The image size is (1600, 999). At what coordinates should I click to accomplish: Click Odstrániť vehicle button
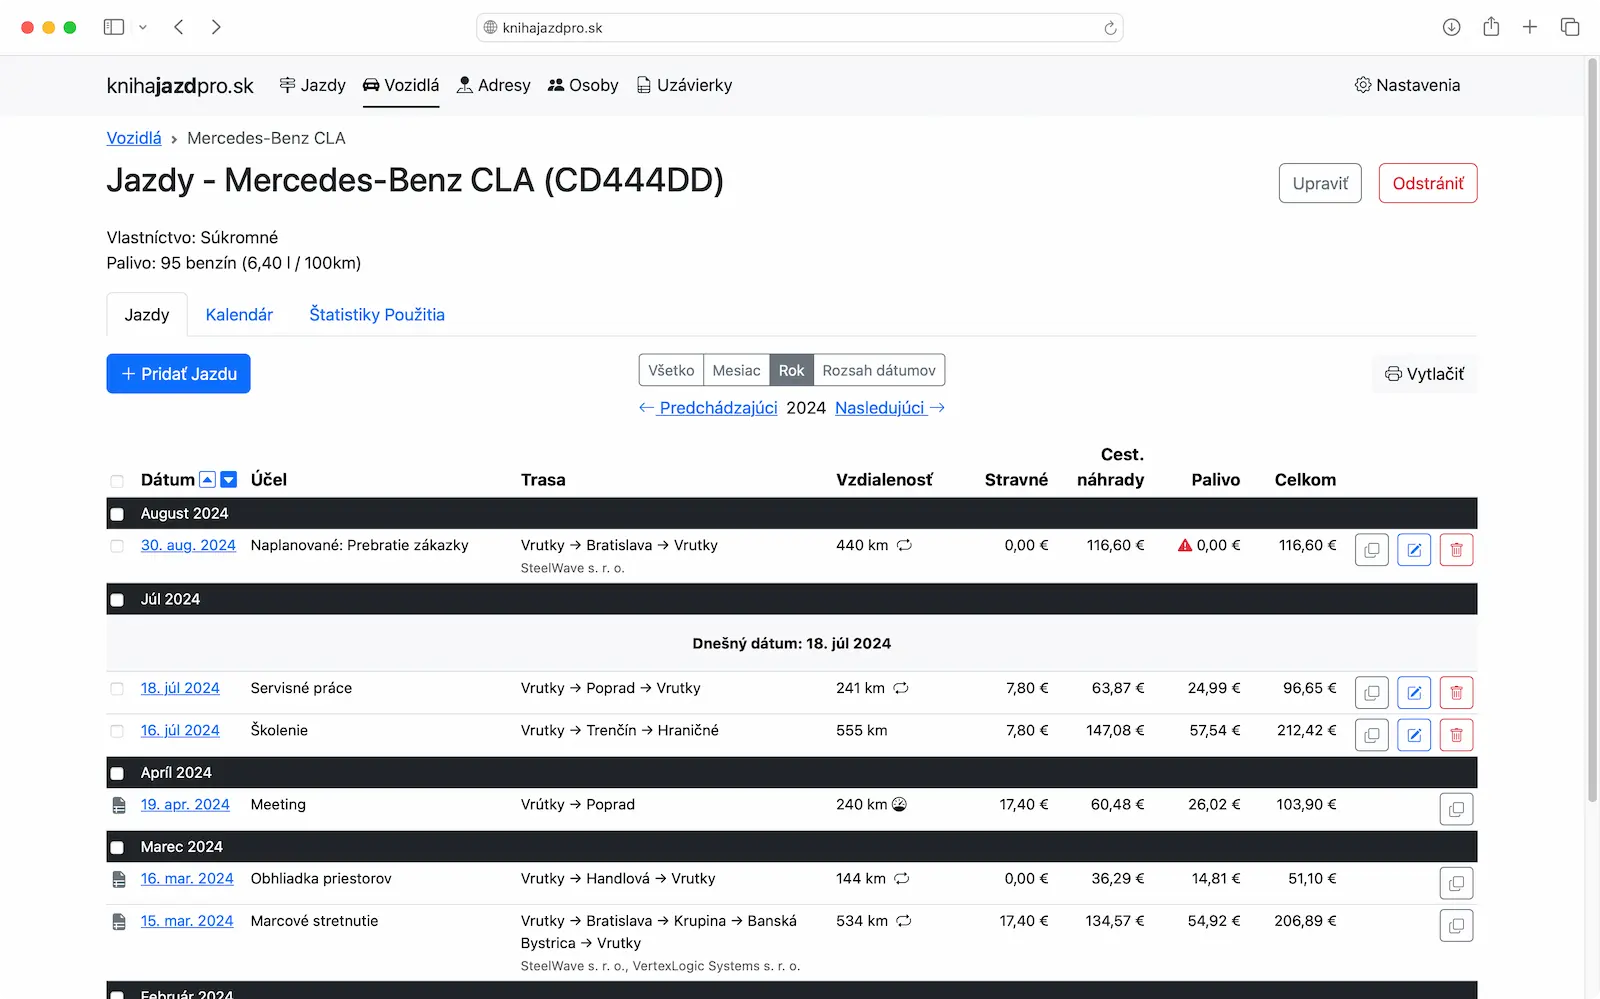click(x=1428, y=183)
